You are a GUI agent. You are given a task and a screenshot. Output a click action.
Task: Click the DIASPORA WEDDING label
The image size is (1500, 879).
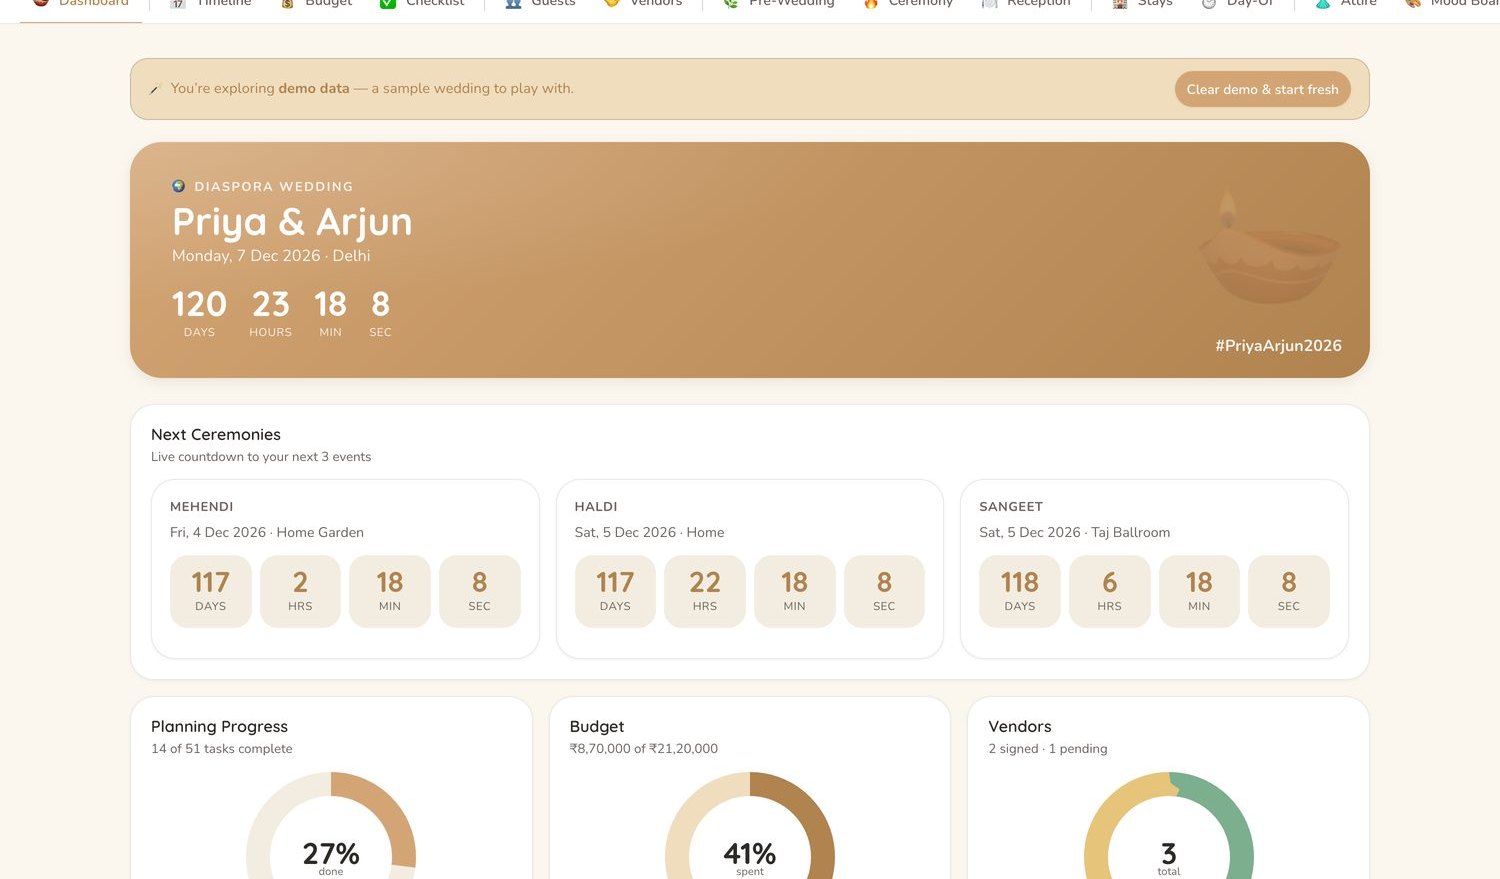point(273,187)
